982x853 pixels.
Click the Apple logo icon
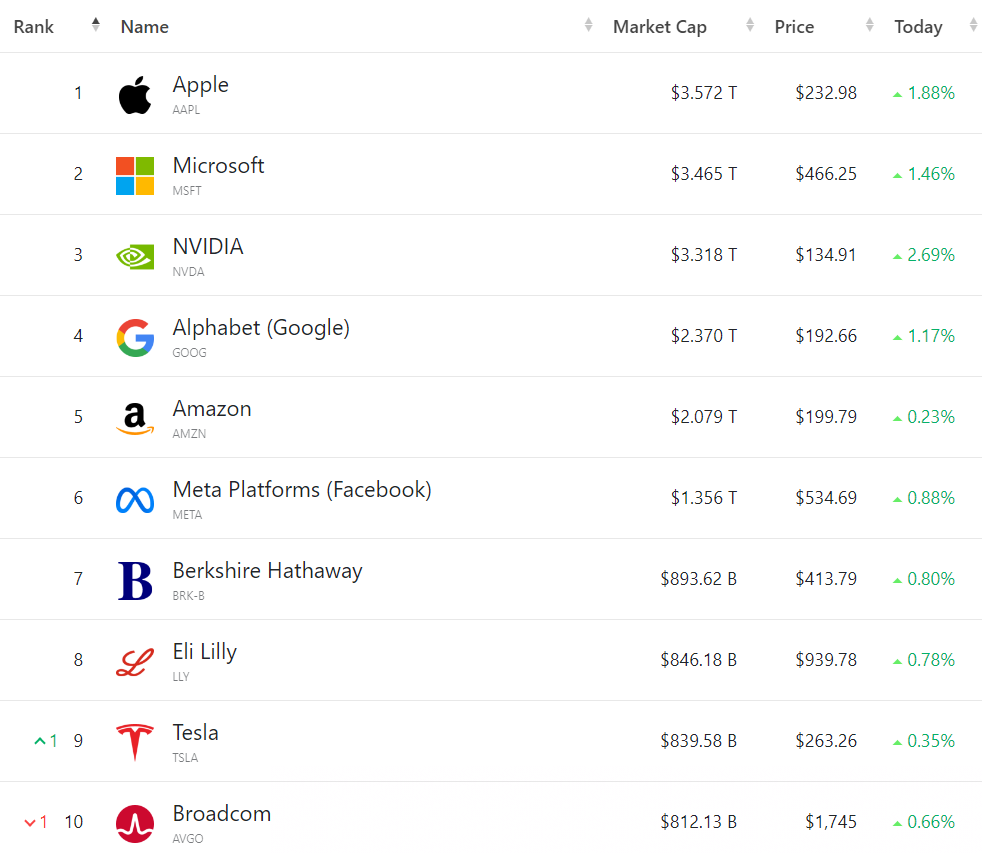click(x=135, y=95)
